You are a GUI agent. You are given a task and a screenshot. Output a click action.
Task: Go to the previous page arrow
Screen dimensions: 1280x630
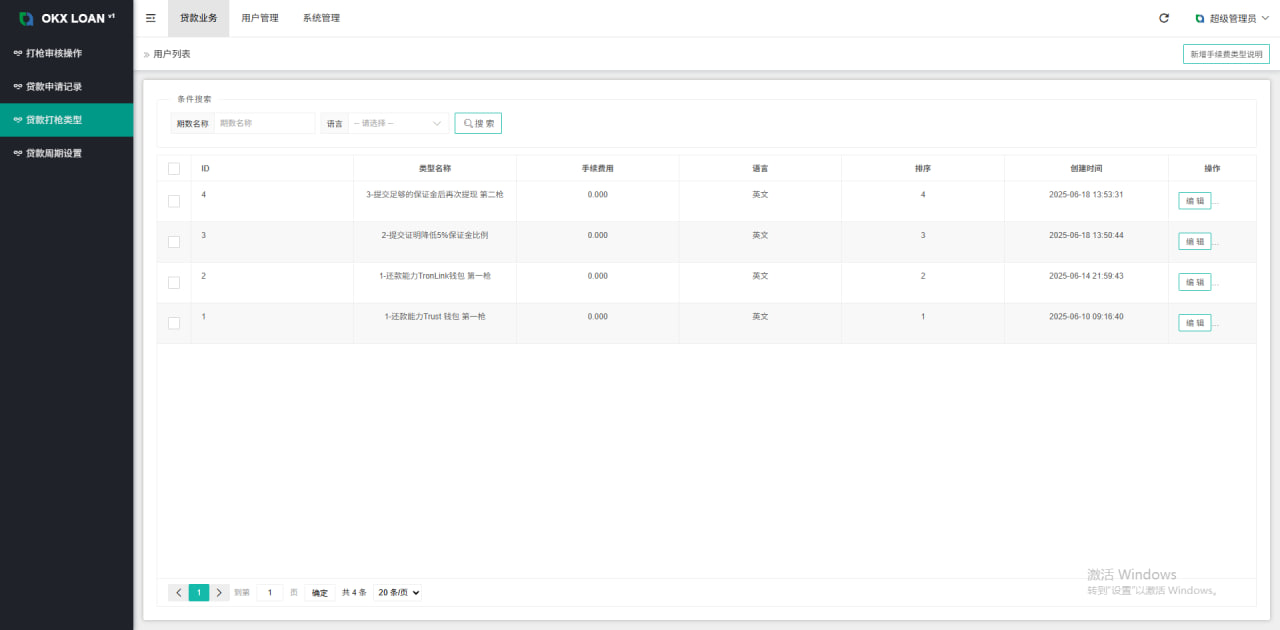(179, 592)
